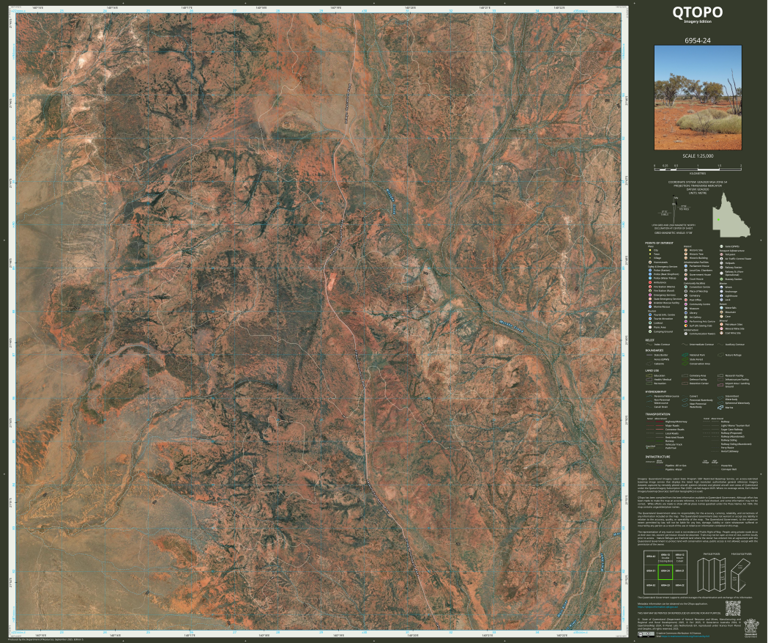Click the Queensland locator map silhouette

[x=730, y=214]
